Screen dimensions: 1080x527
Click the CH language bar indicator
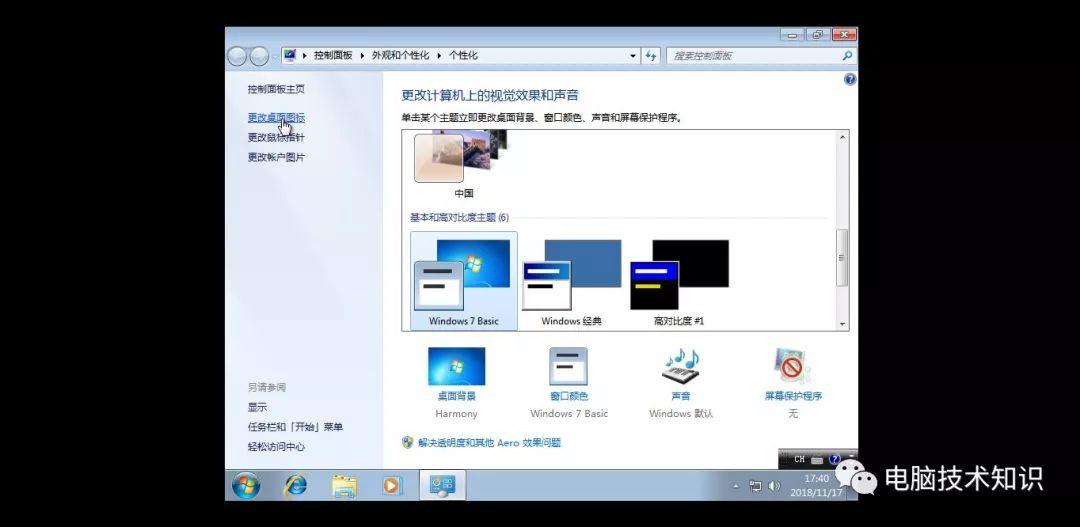pyautogui.click(x=799, y=459)
